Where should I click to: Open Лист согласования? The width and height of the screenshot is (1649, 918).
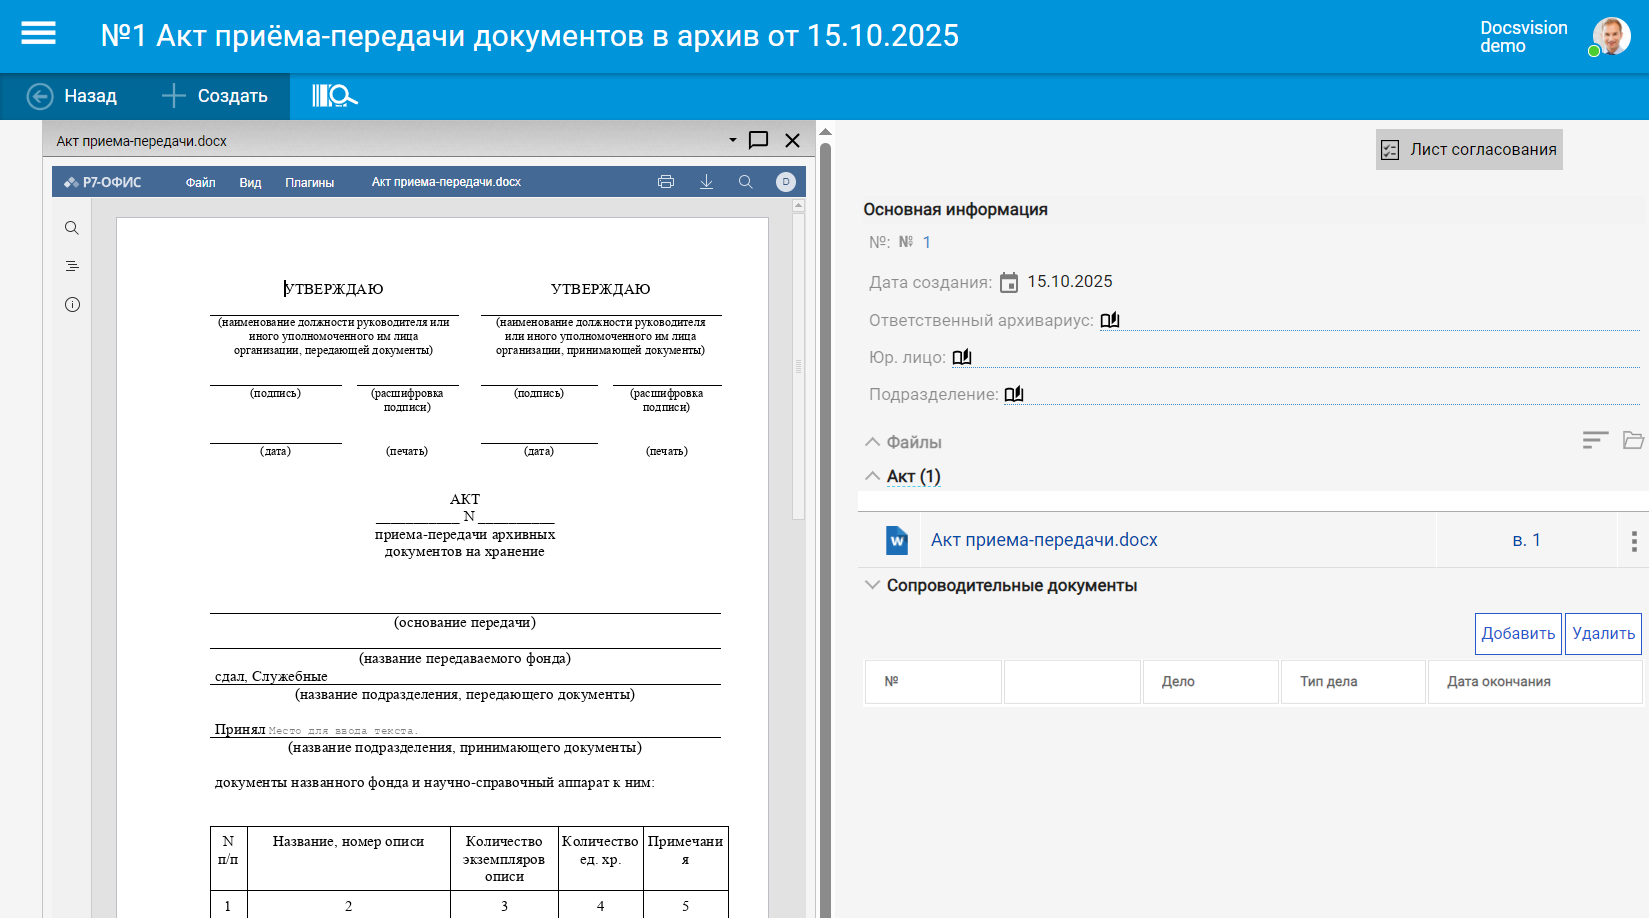1469,150
